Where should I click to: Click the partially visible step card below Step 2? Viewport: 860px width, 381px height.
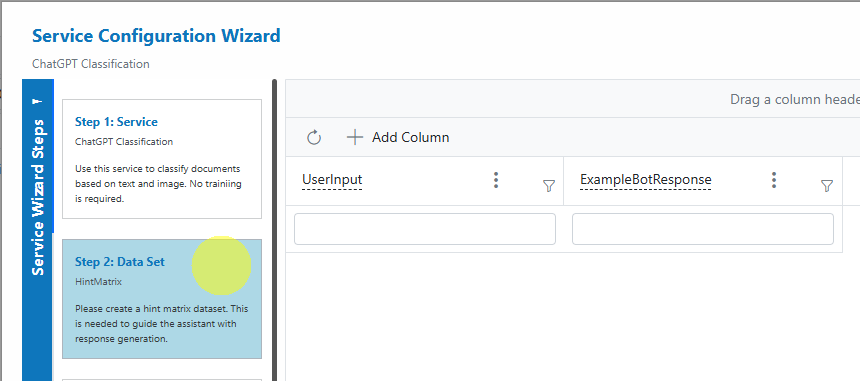click(162, 379)
